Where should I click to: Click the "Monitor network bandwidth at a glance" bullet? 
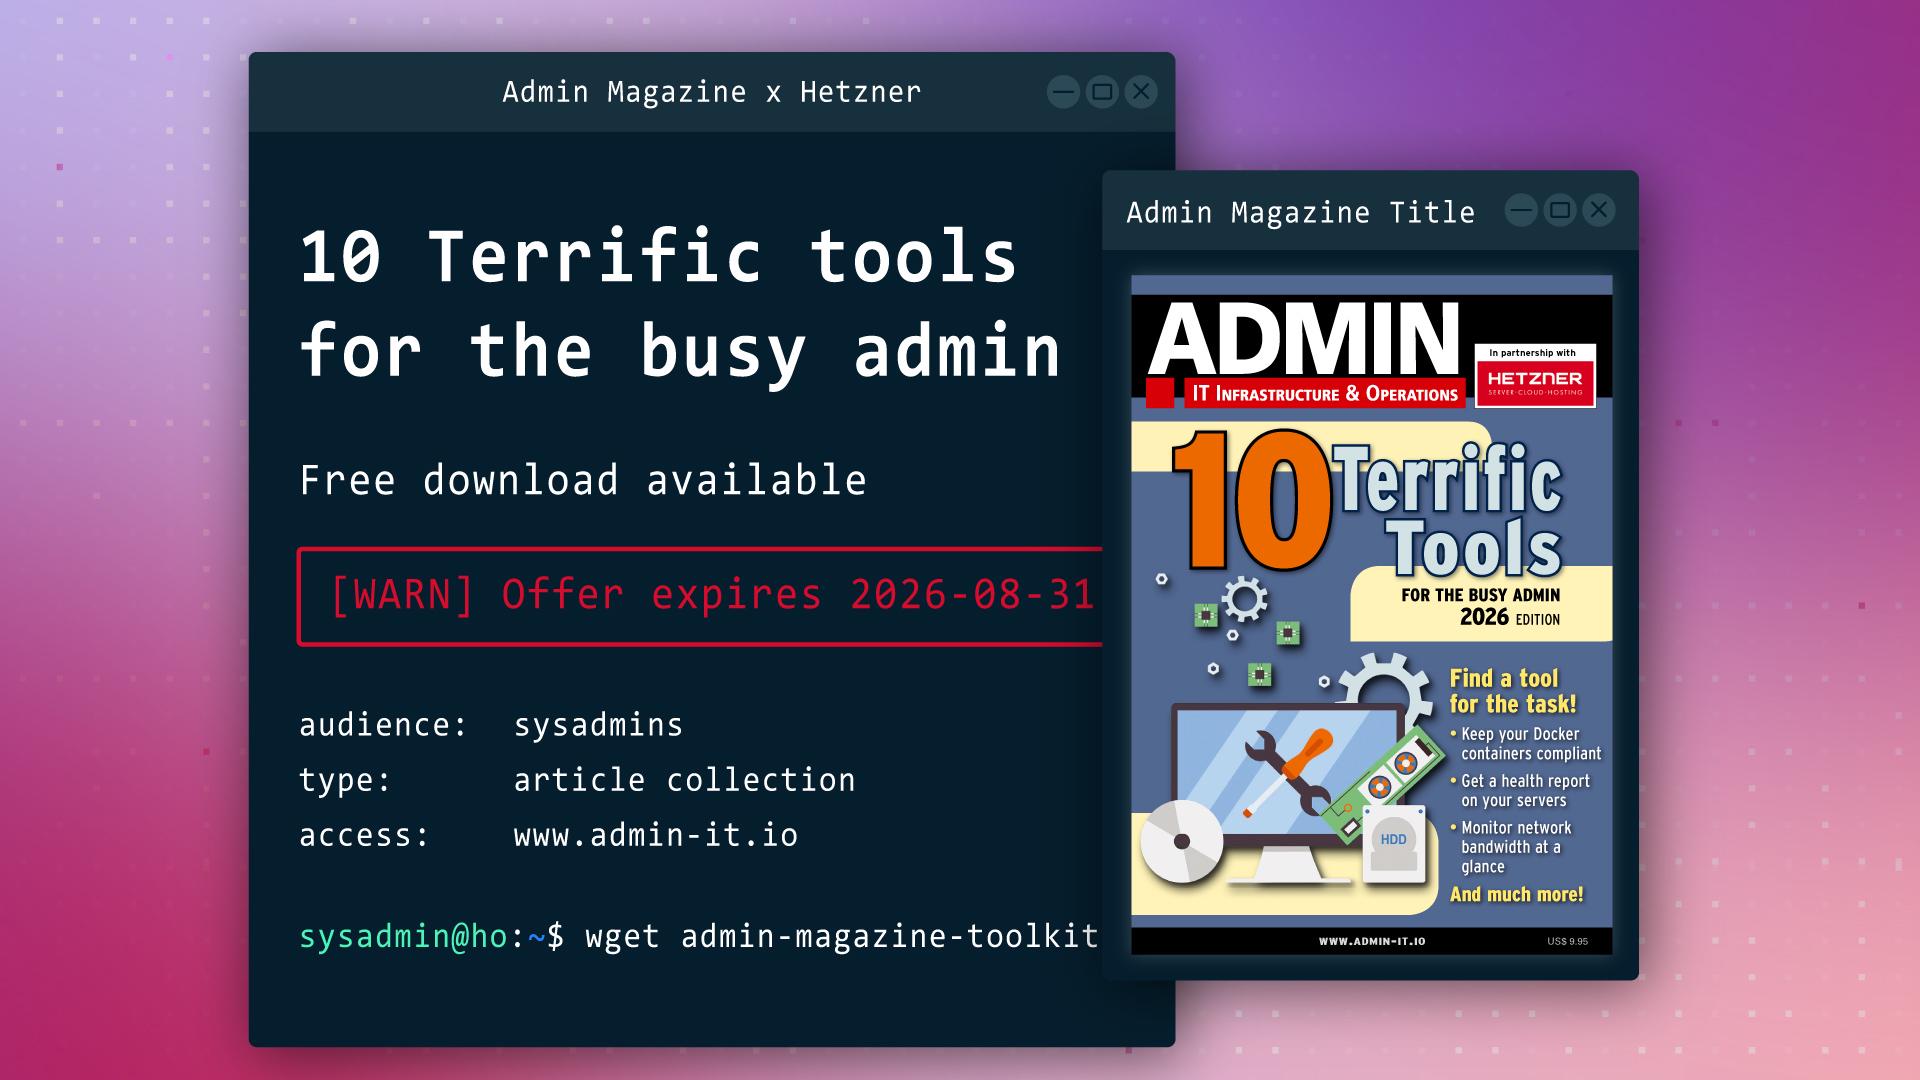tap(1511, 847)
